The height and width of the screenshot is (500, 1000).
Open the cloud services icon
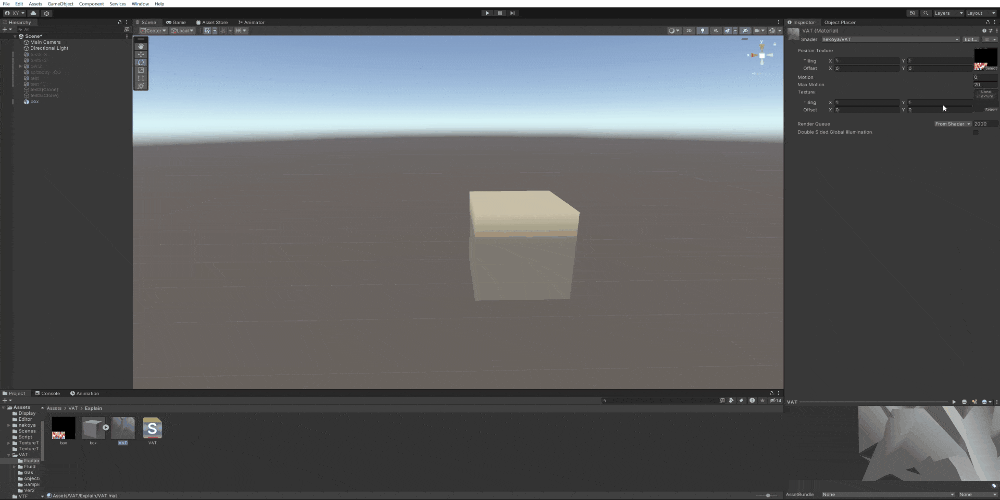click(33, 13)
